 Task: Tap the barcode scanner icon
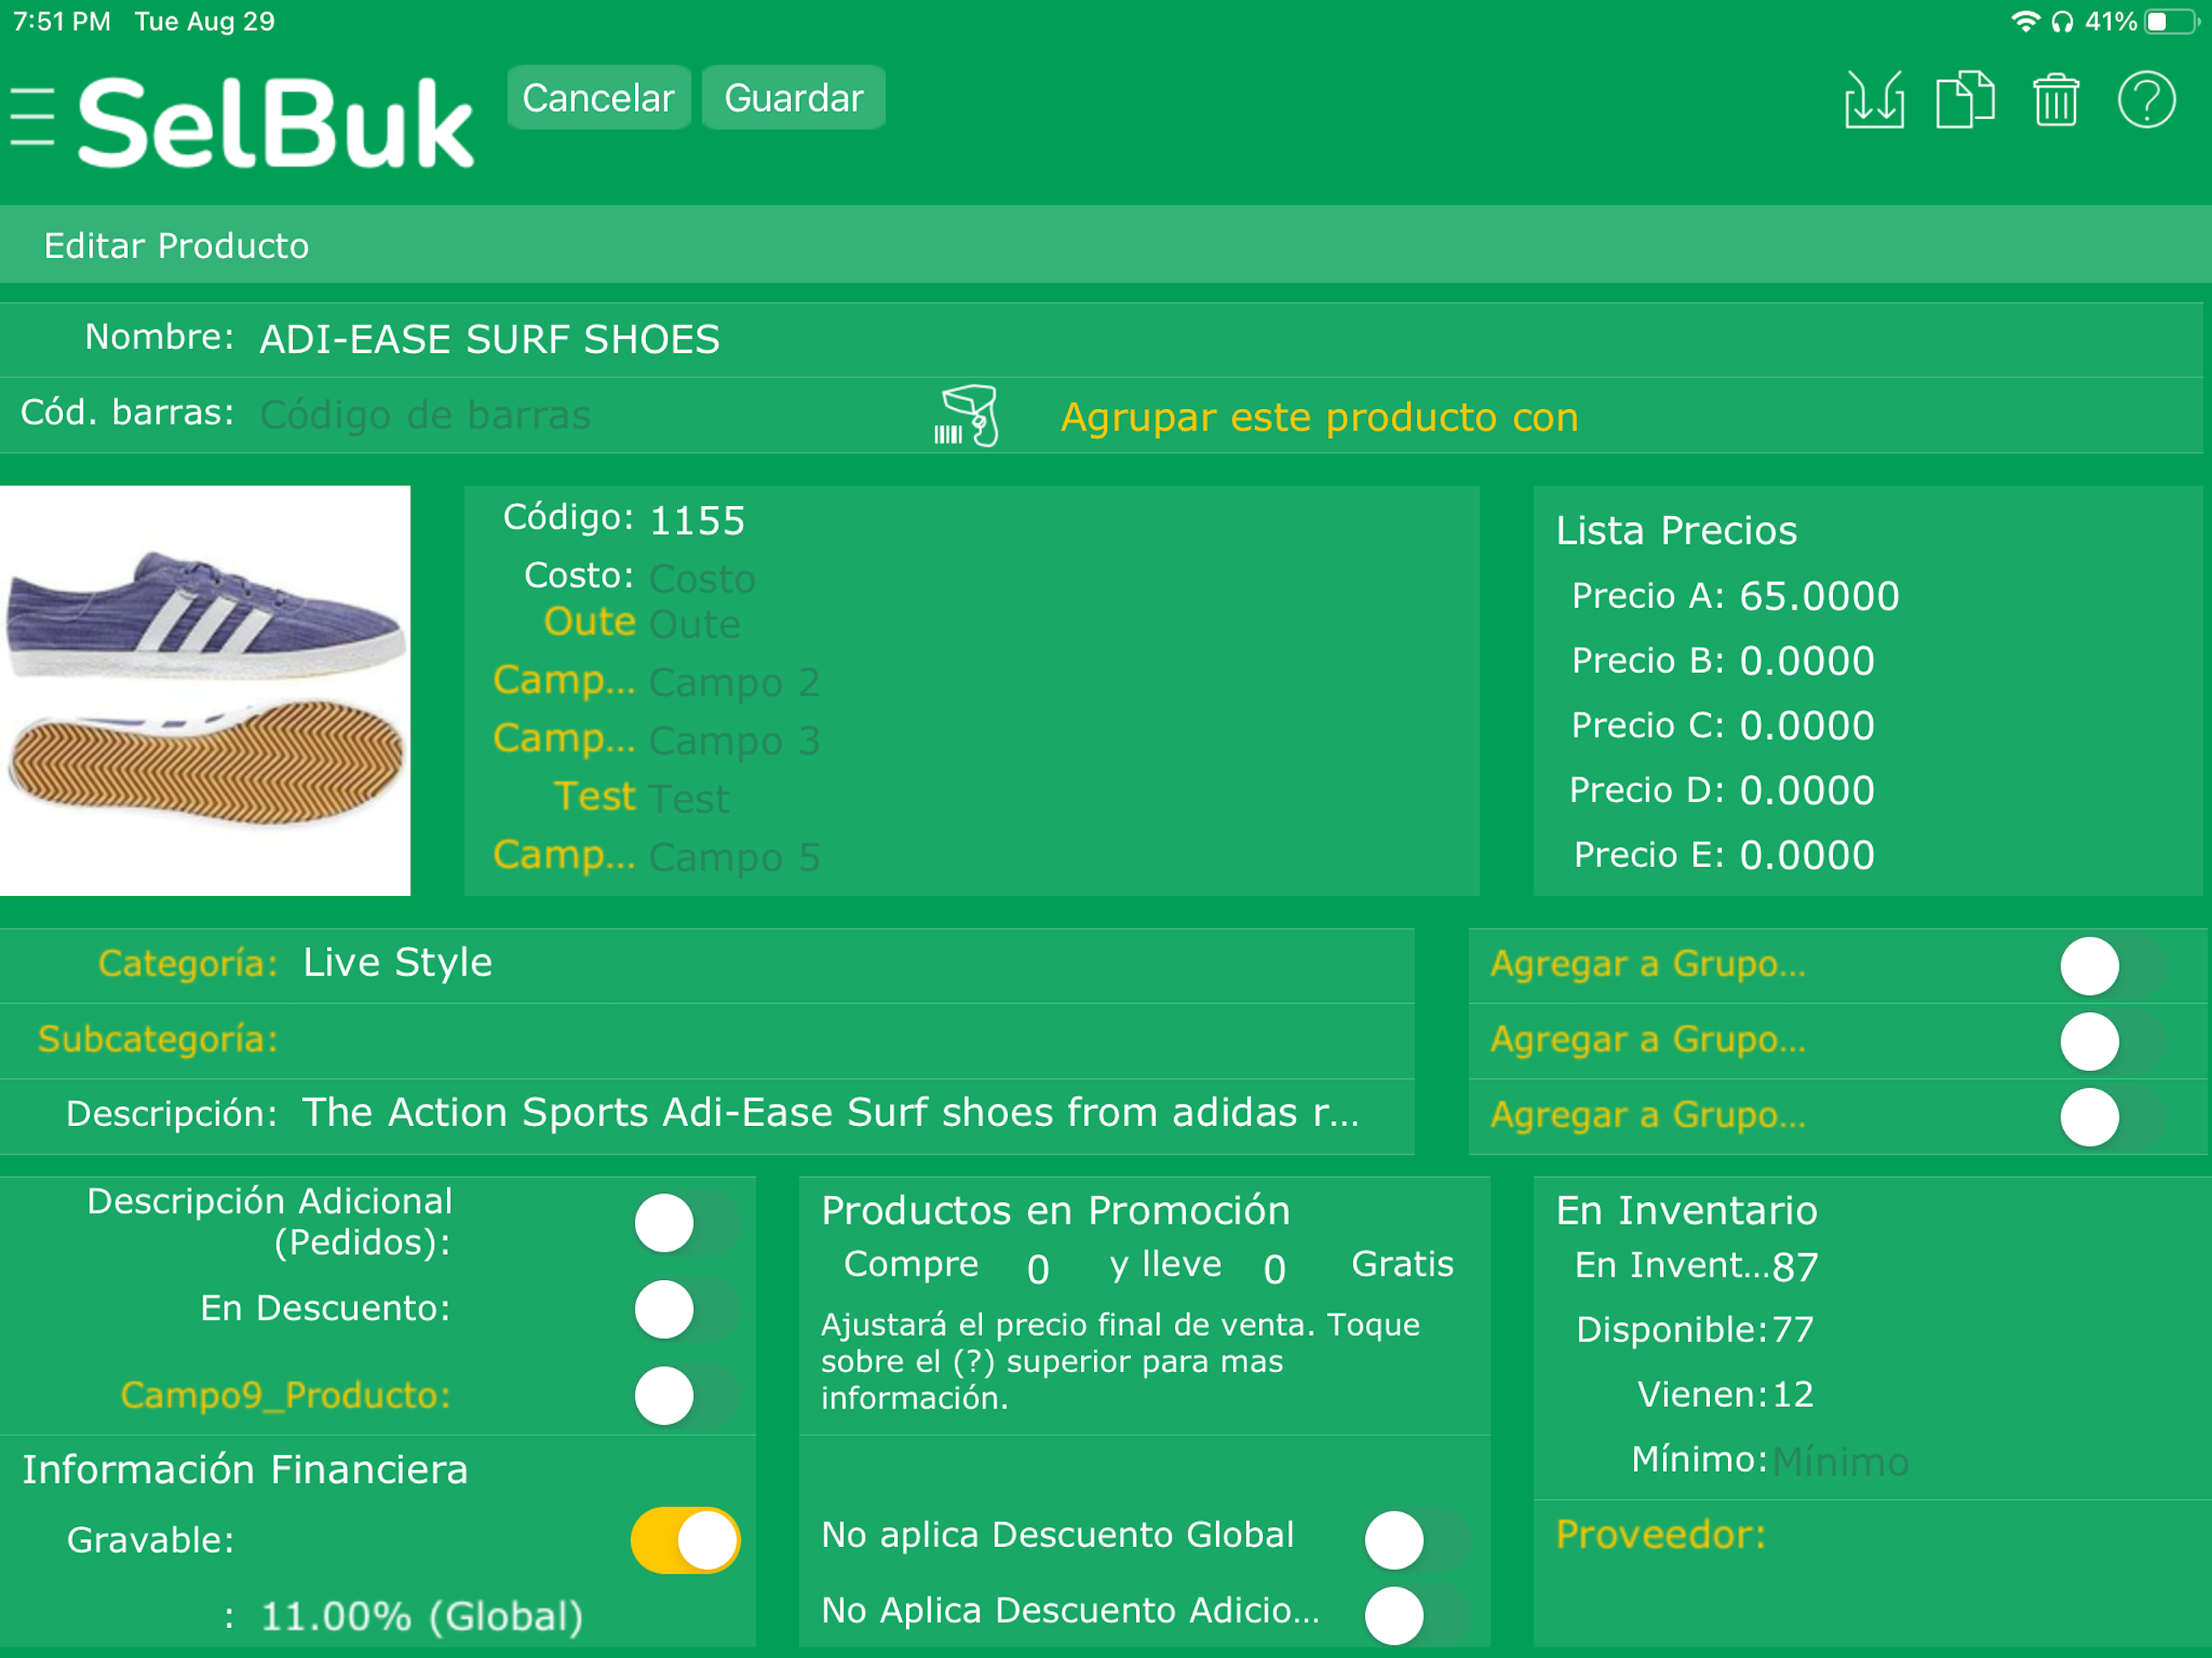click(966, 415)
